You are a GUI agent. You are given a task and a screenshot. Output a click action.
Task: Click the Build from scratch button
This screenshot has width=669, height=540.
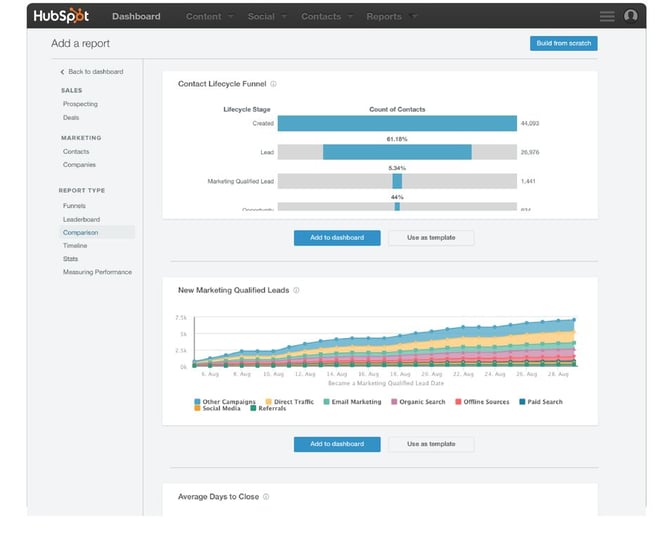[x=562, y=43]
